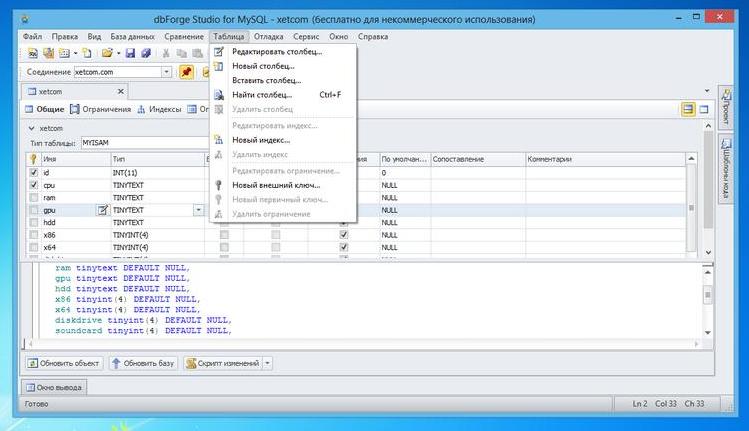The width and height of the screenshot is (749, 431).
Task: Click the table icon on xetcom tab
Action: point(32,91)
